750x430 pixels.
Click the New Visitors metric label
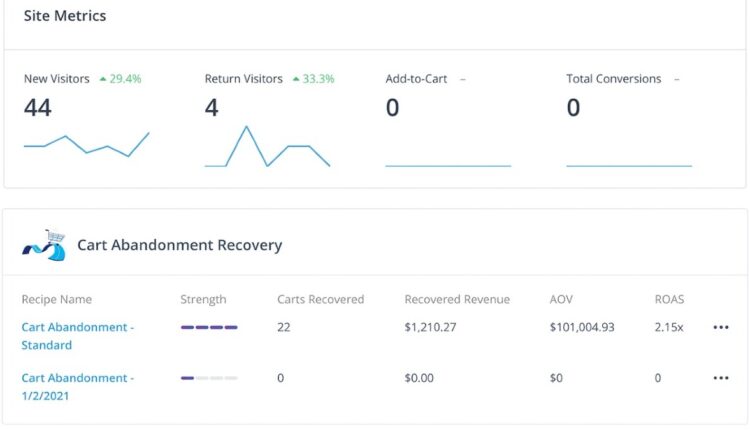coord(56,79)
